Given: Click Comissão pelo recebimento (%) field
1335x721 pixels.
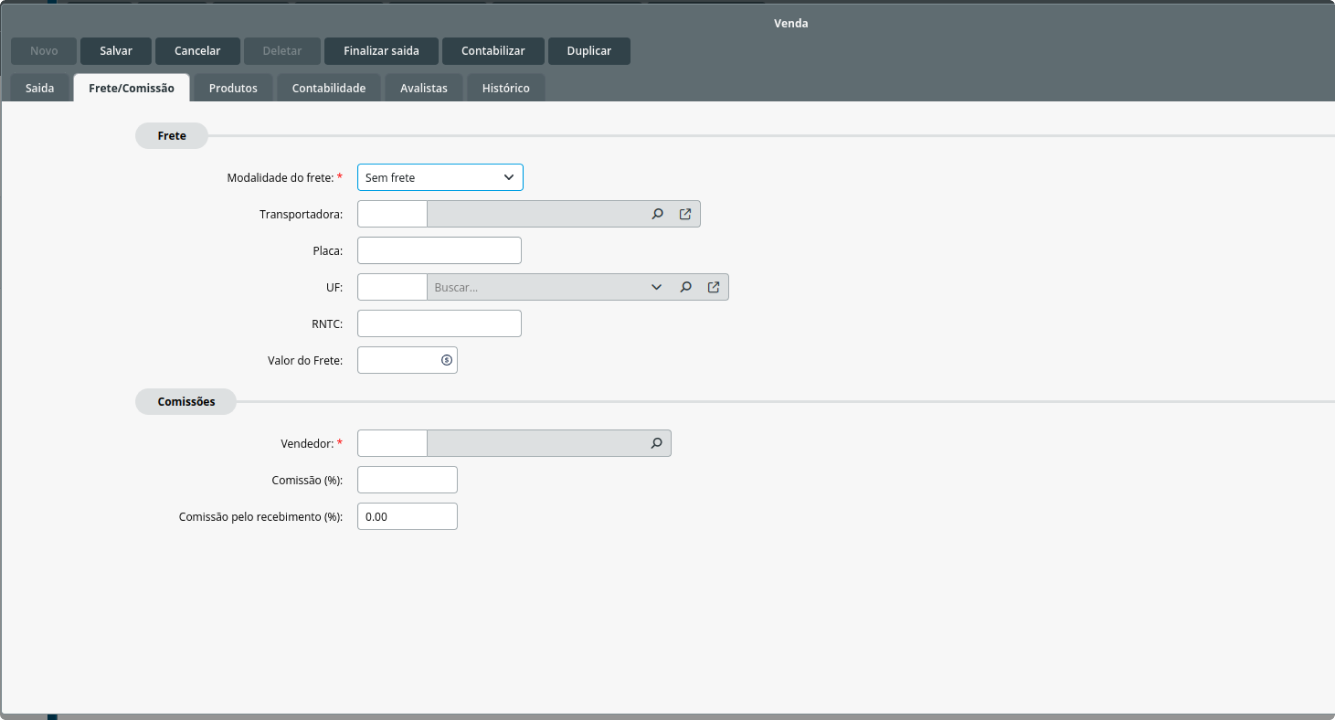Looking at the screenshot, I should [407, 516].
